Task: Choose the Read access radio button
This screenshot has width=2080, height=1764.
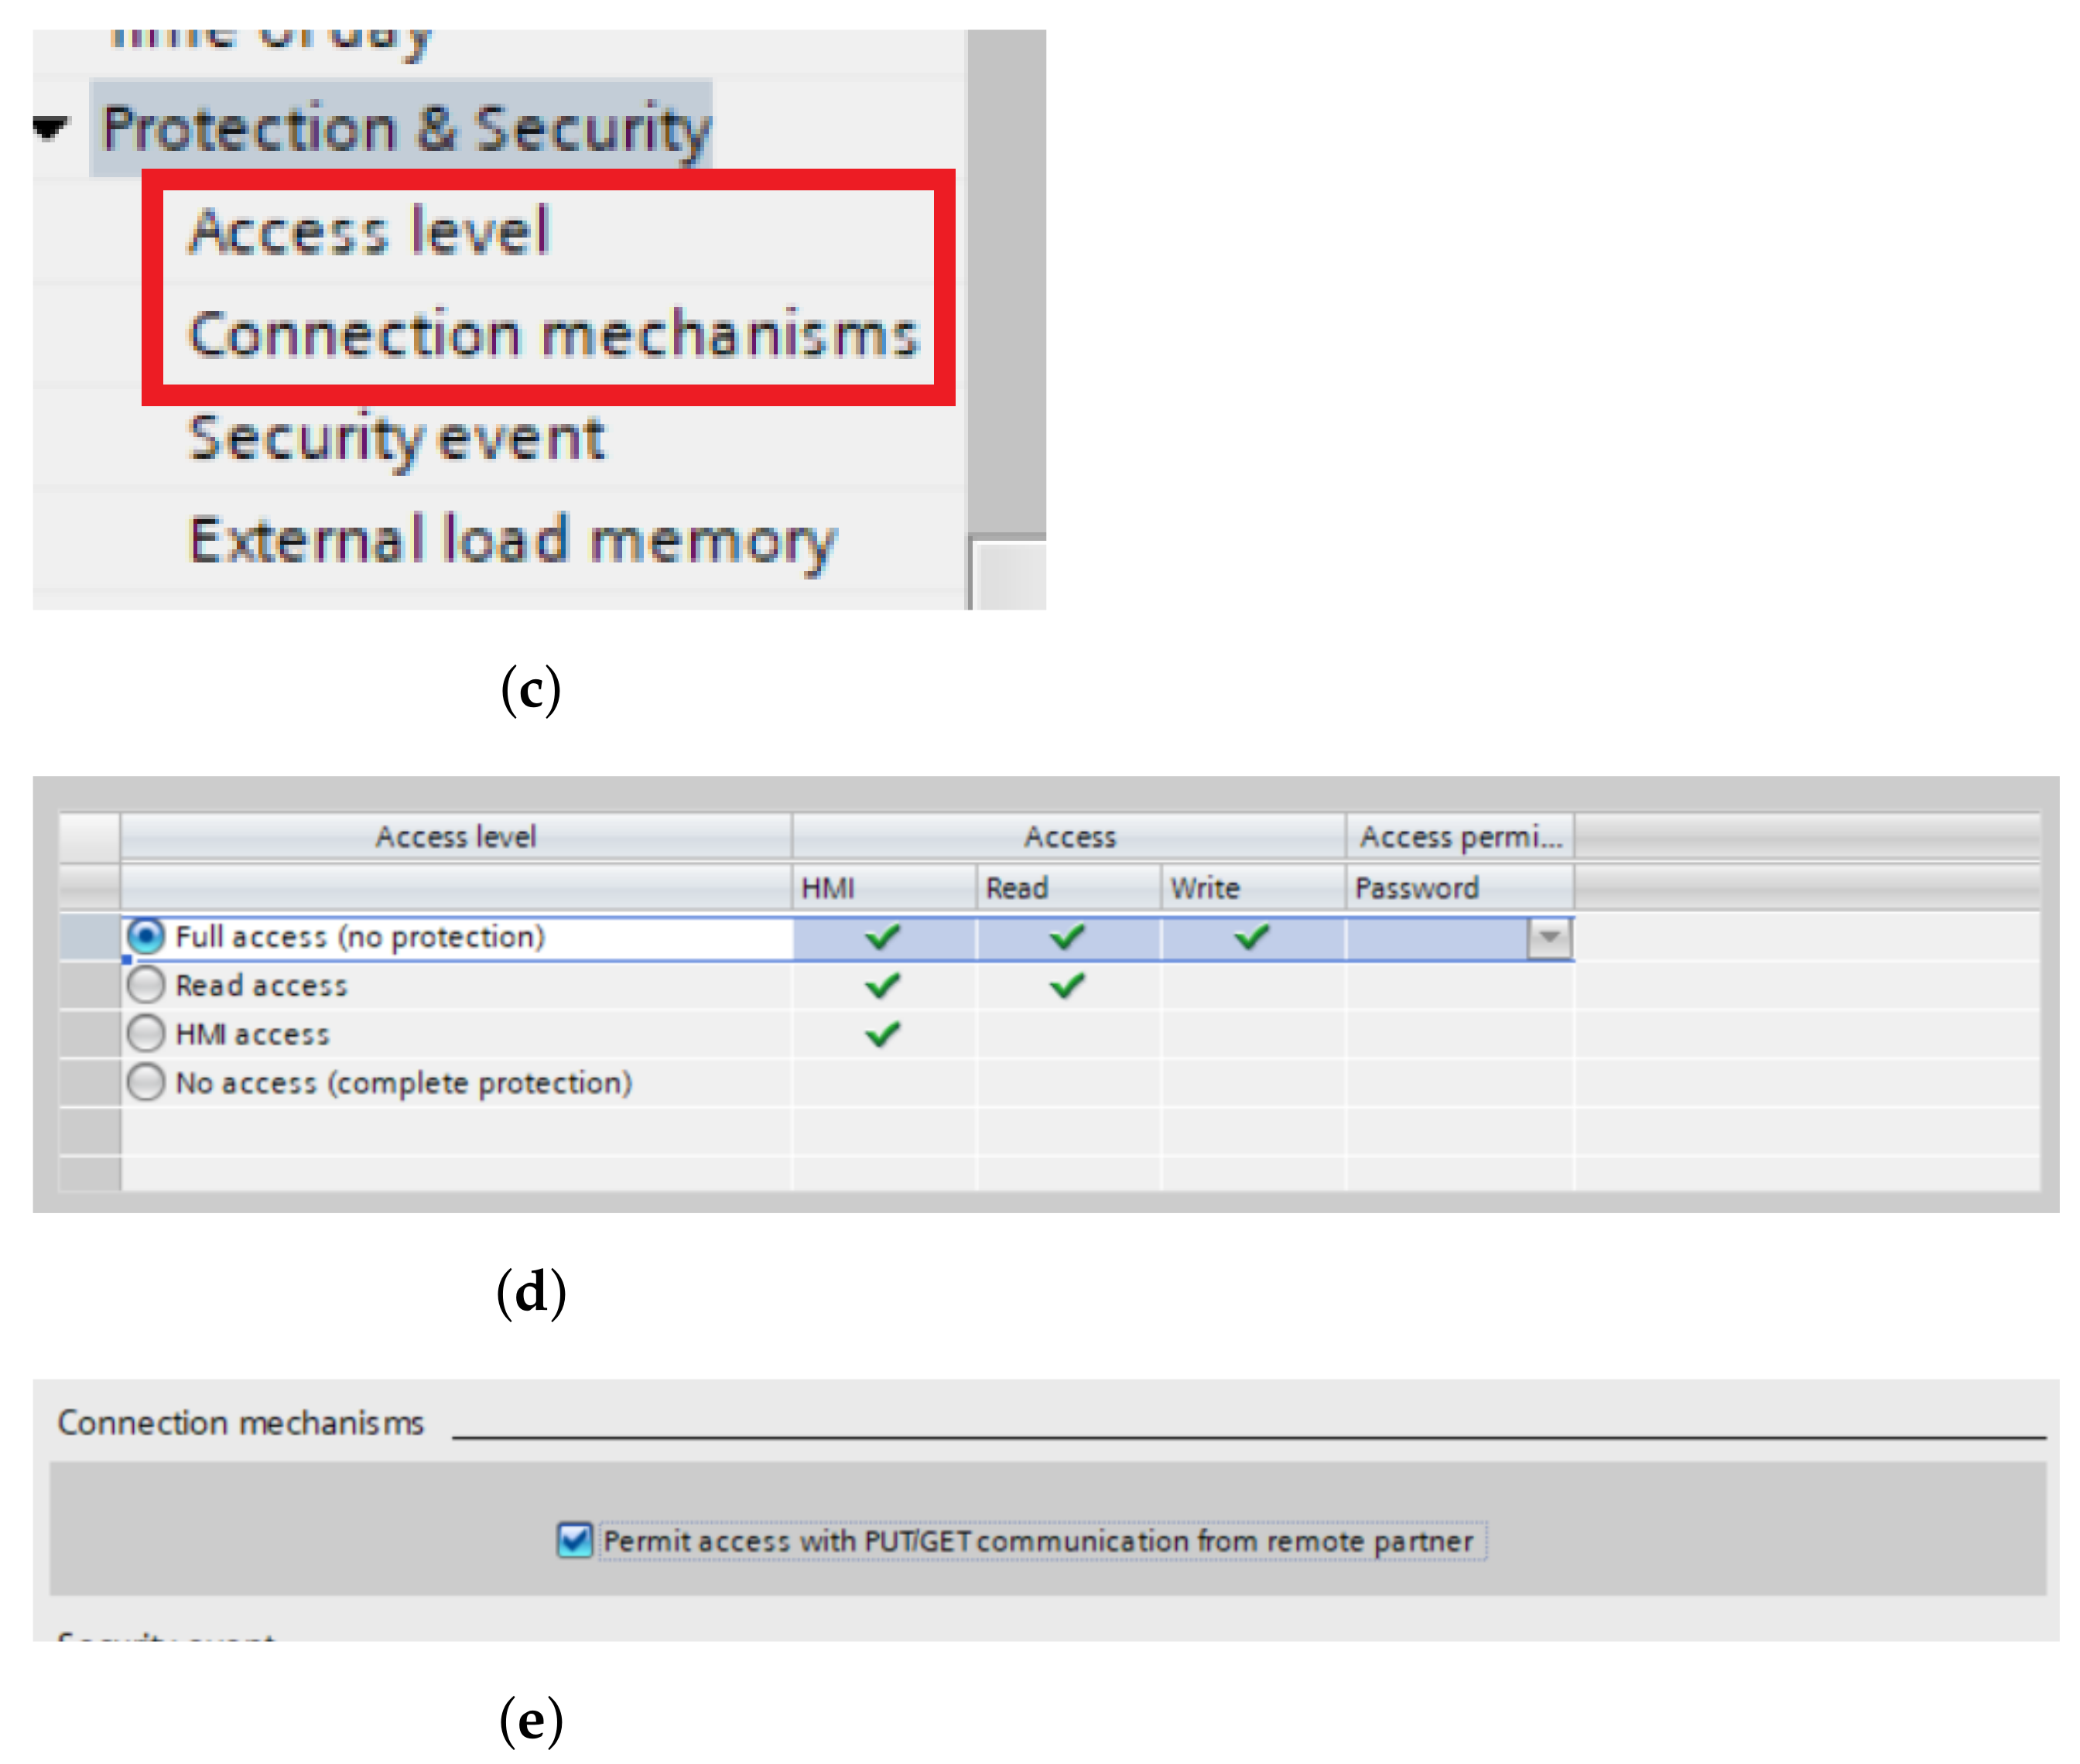Action: click(x=146, y=986)
